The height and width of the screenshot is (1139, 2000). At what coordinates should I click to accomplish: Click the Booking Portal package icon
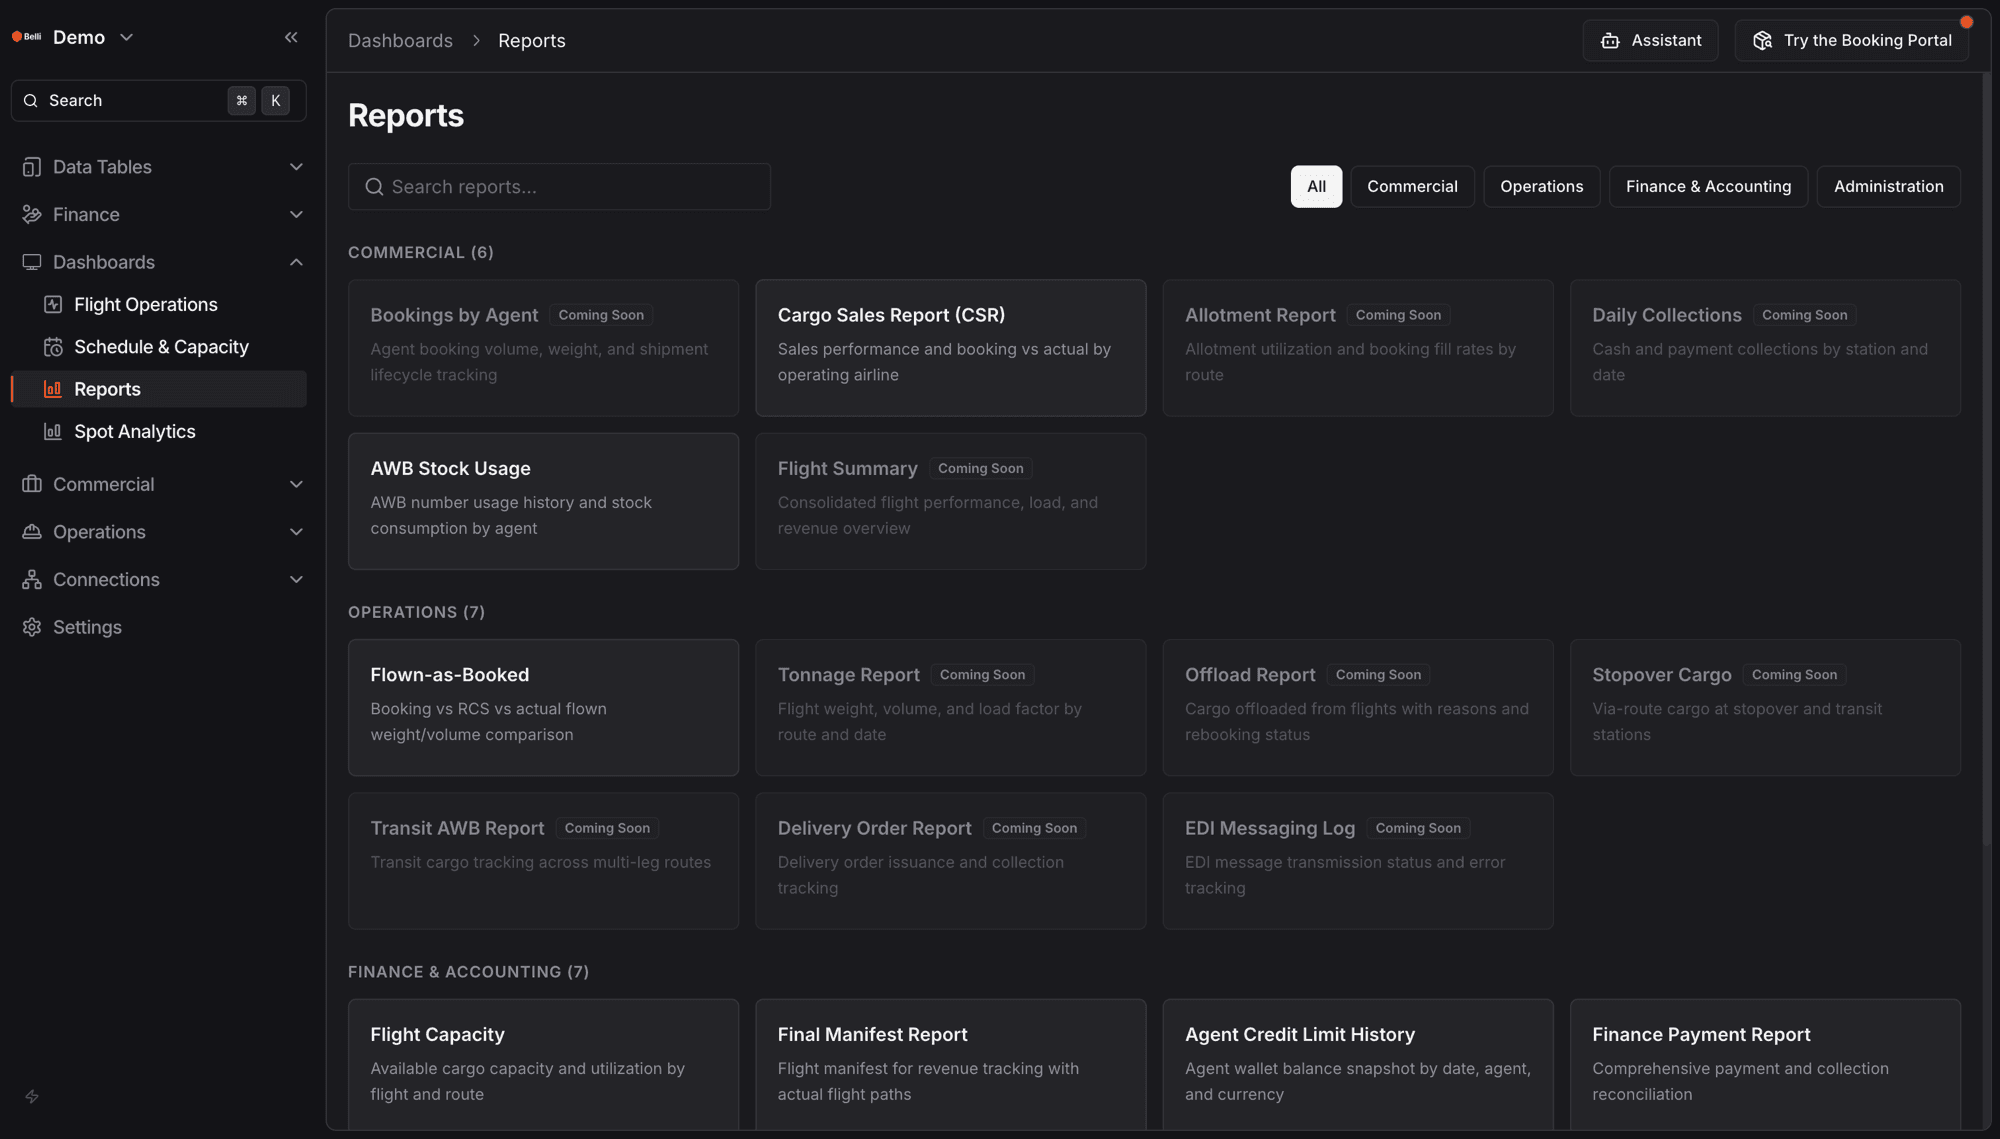[x=1763, y=41]
